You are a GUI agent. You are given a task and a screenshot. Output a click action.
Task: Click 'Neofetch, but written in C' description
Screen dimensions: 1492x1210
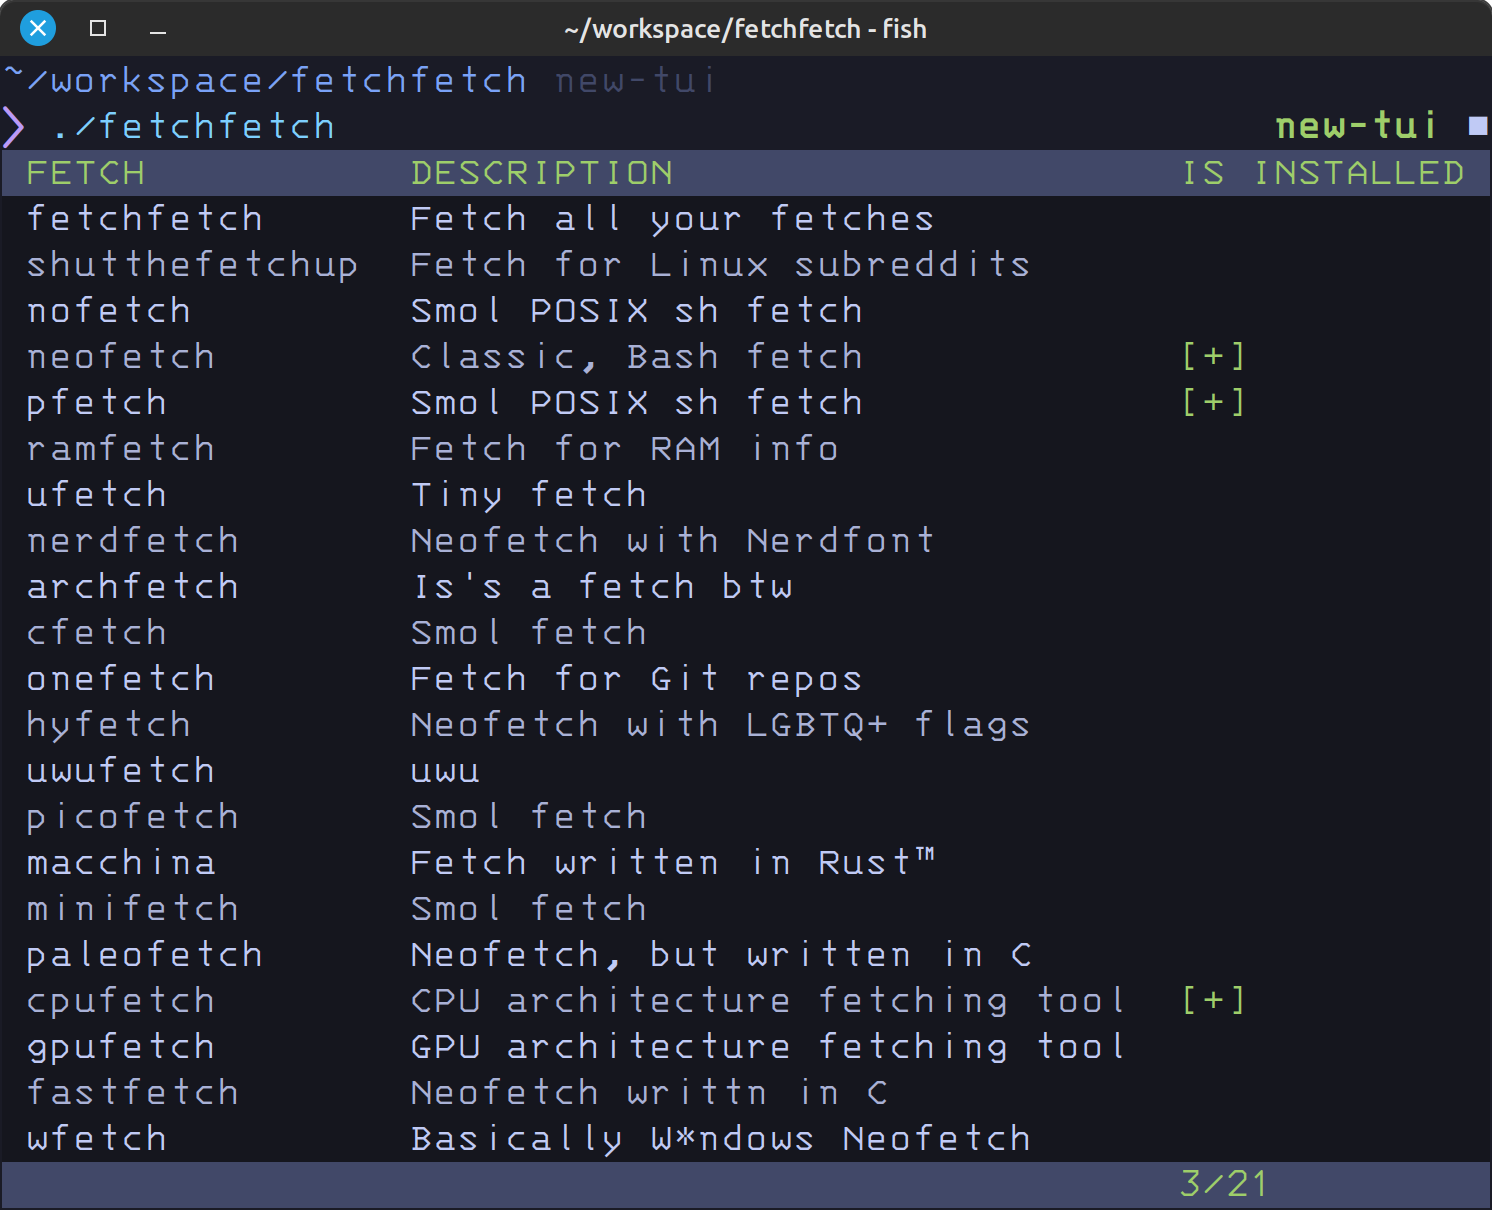point(720,955)
